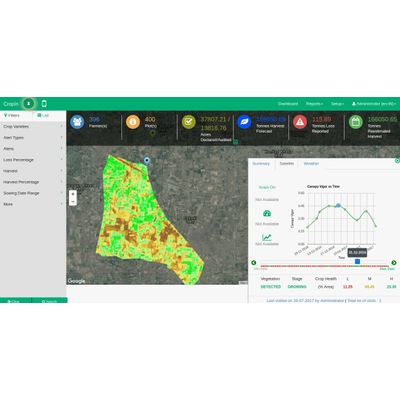Click the circular download icon beside Cropin logo

(29, 104)
